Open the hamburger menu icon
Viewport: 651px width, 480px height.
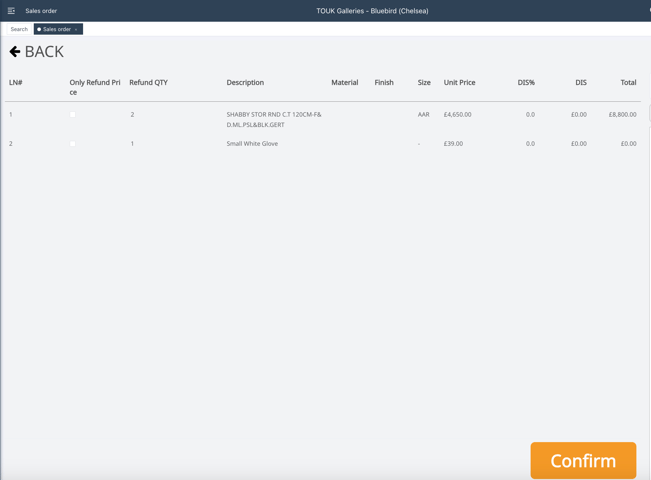coord(11,11)
